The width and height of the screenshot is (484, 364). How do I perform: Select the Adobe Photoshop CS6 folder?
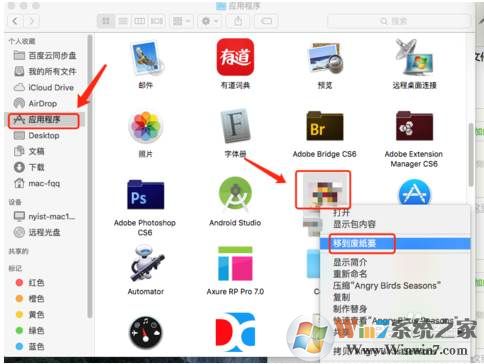point(146,195)
